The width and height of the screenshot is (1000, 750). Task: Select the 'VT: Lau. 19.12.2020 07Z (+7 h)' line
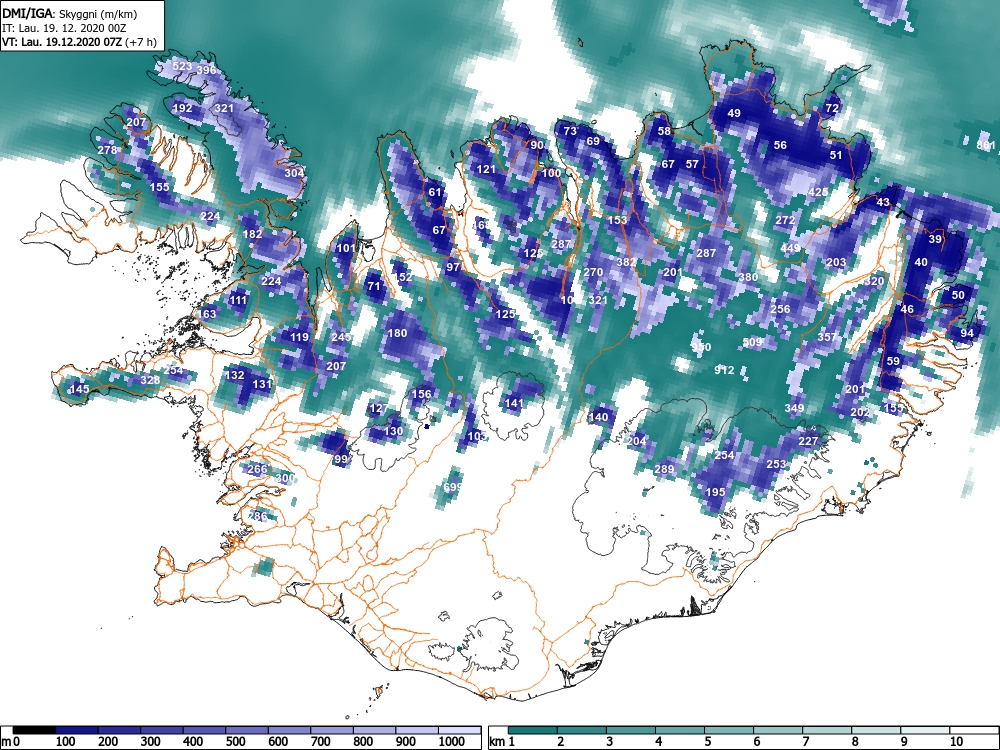click(x=79, y=43)
